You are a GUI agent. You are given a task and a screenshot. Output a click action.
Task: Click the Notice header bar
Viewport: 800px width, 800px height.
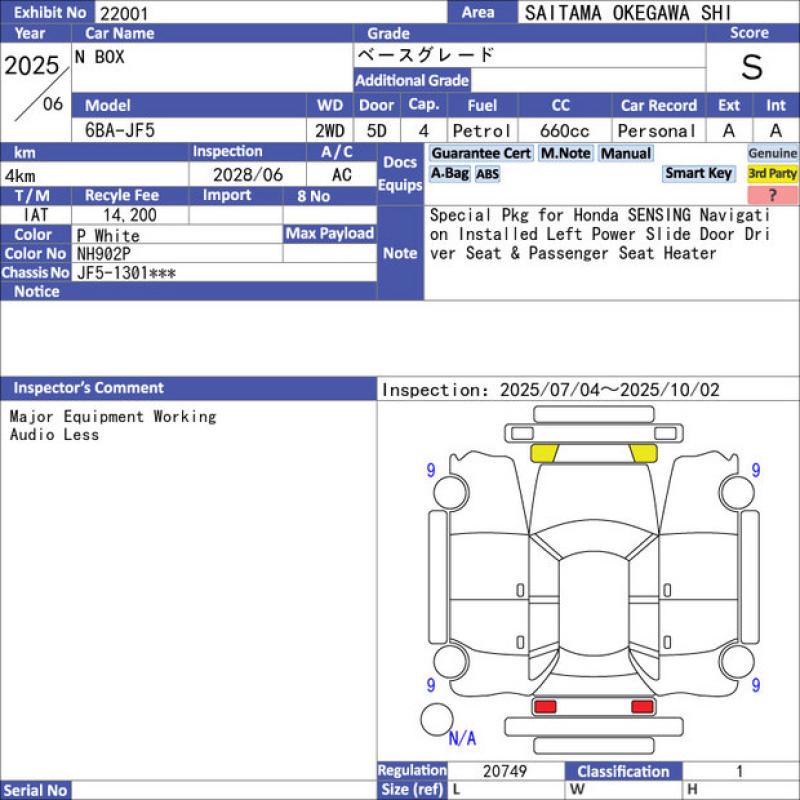point(188,291)
